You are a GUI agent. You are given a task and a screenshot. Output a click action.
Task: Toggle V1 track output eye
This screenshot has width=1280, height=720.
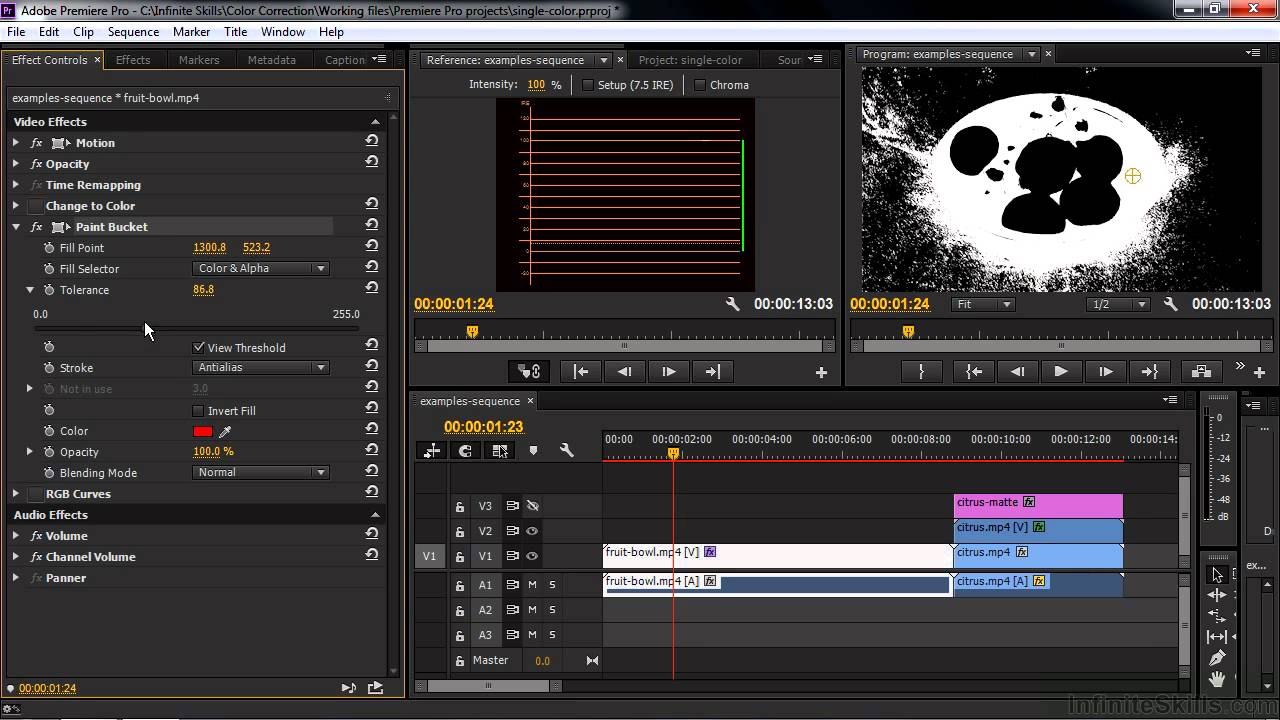[532, 556]
